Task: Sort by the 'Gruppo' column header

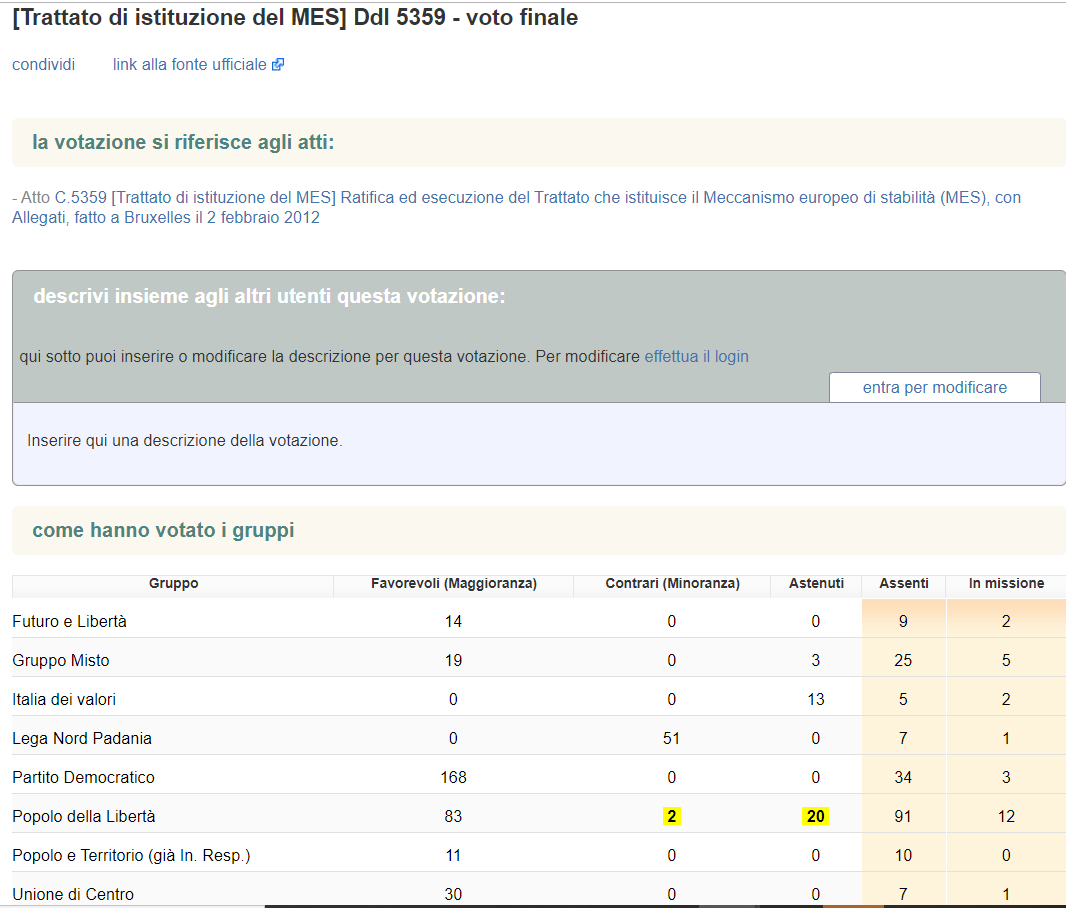Action: click(x=173, y=584)
